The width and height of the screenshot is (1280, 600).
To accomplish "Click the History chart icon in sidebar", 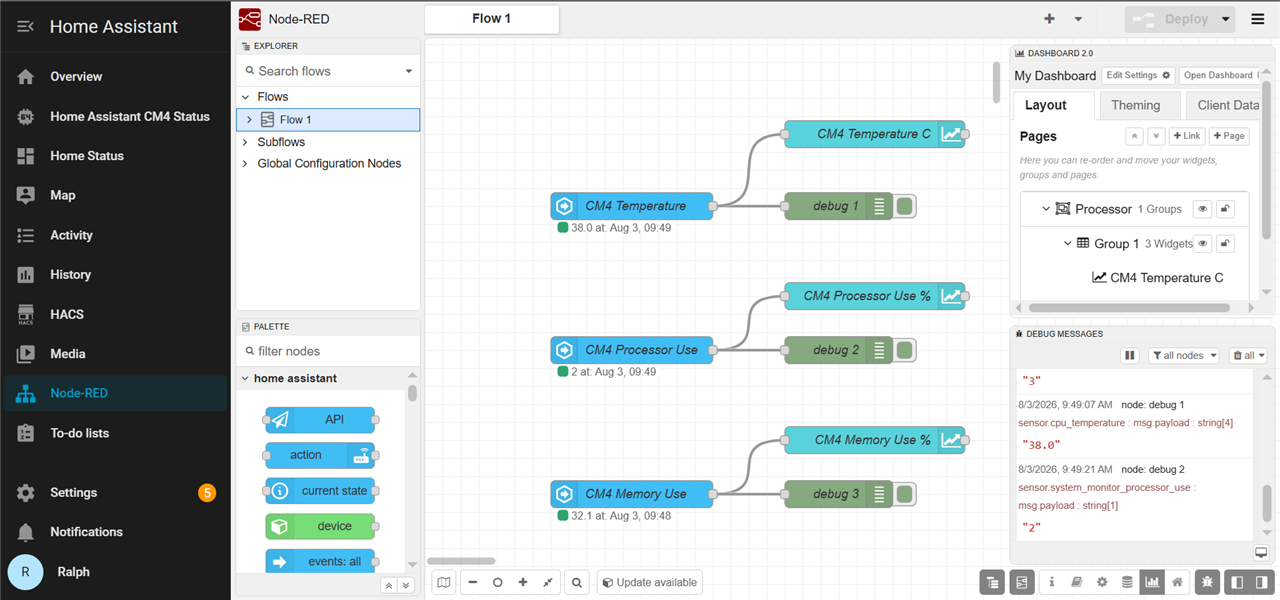I will point(26,275).
